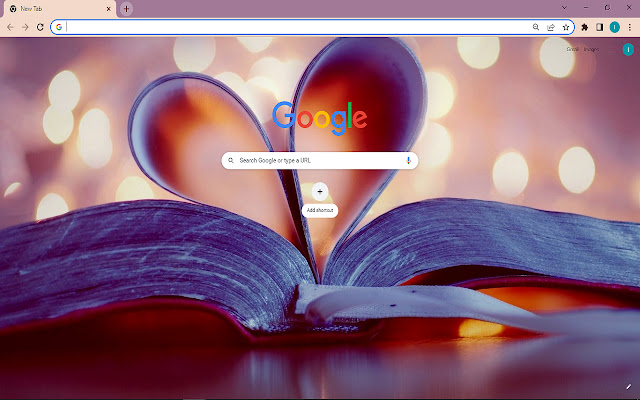Select the New Tab tab
The width and height of the screenshot is (640, 400).
tap(59, 9)
